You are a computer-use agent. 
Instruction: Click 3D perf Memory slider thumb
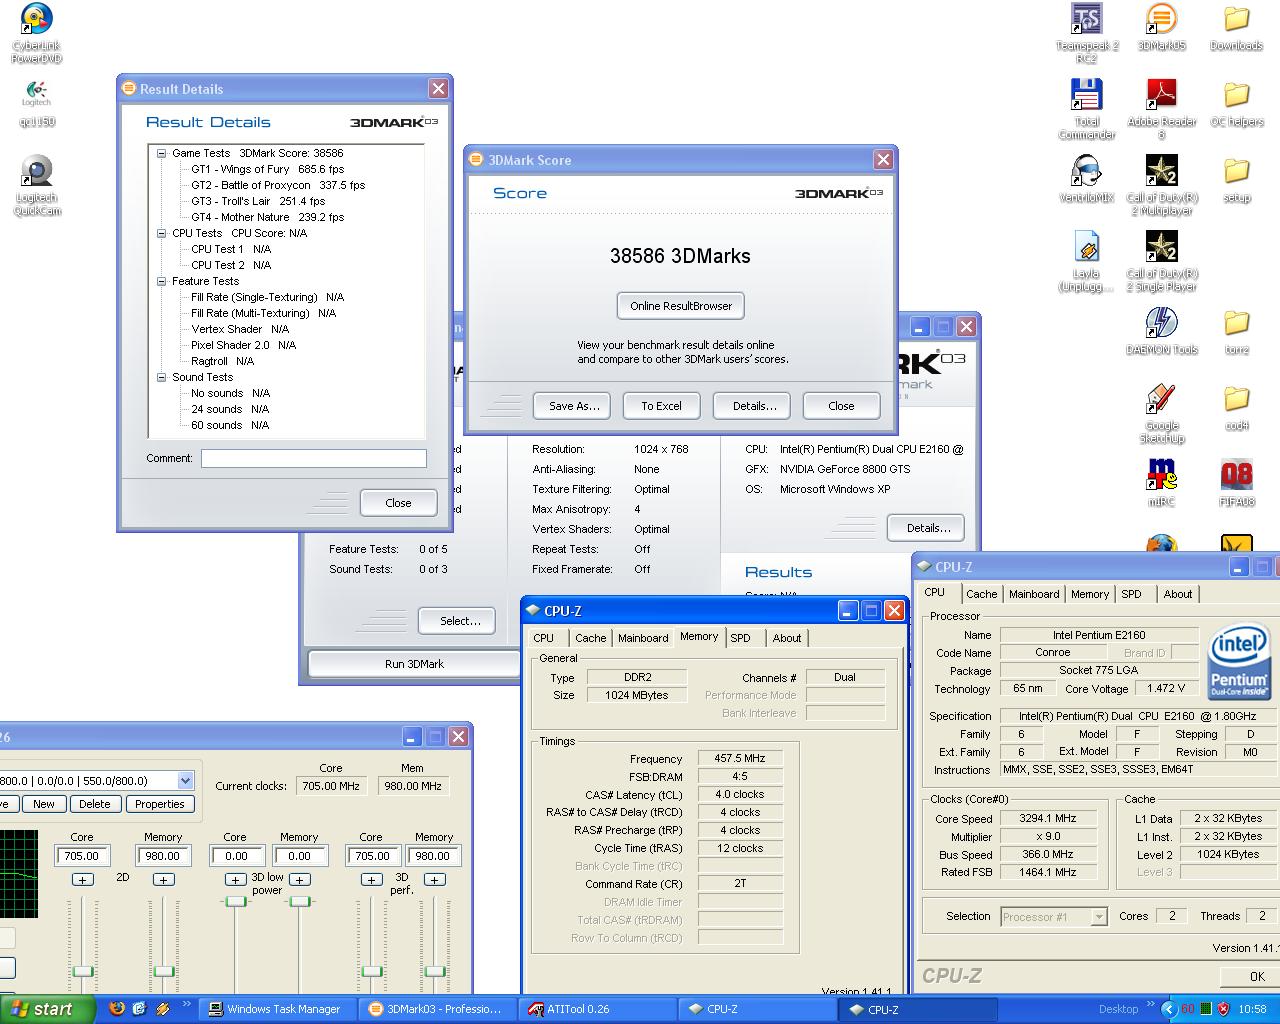tap(435, 971)
